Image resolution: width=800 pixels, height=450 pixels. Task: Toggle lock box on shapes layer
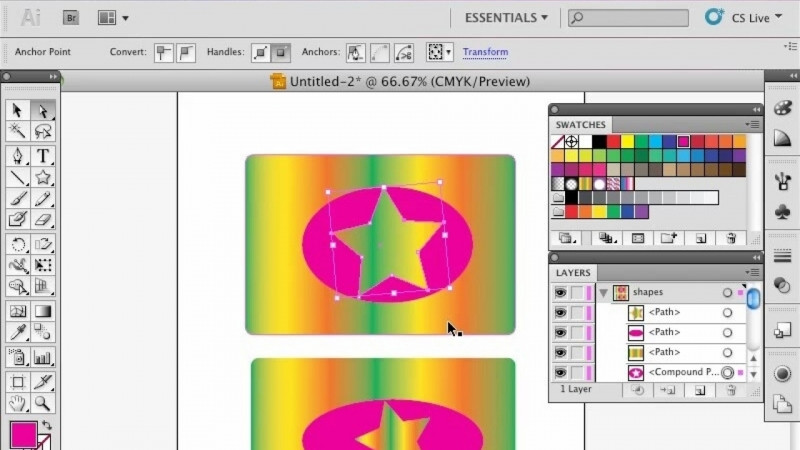[577, 292]
